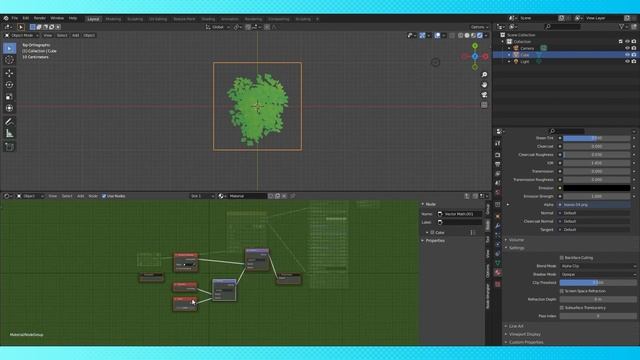Image resolution: width=640 pixels, height=360 pixels.
Task: Open the Render menu
Action: click(x=40, y=18)
